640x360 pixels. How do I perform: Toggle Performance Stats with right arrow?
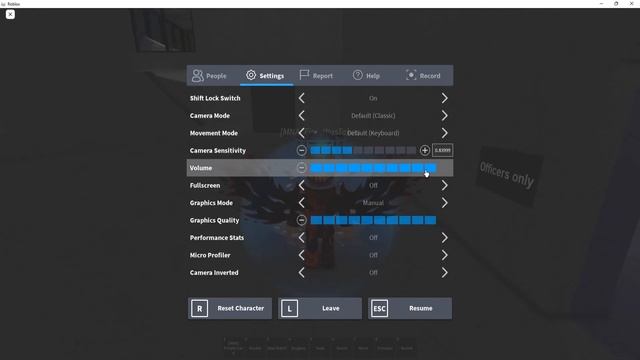coord(444,238)
